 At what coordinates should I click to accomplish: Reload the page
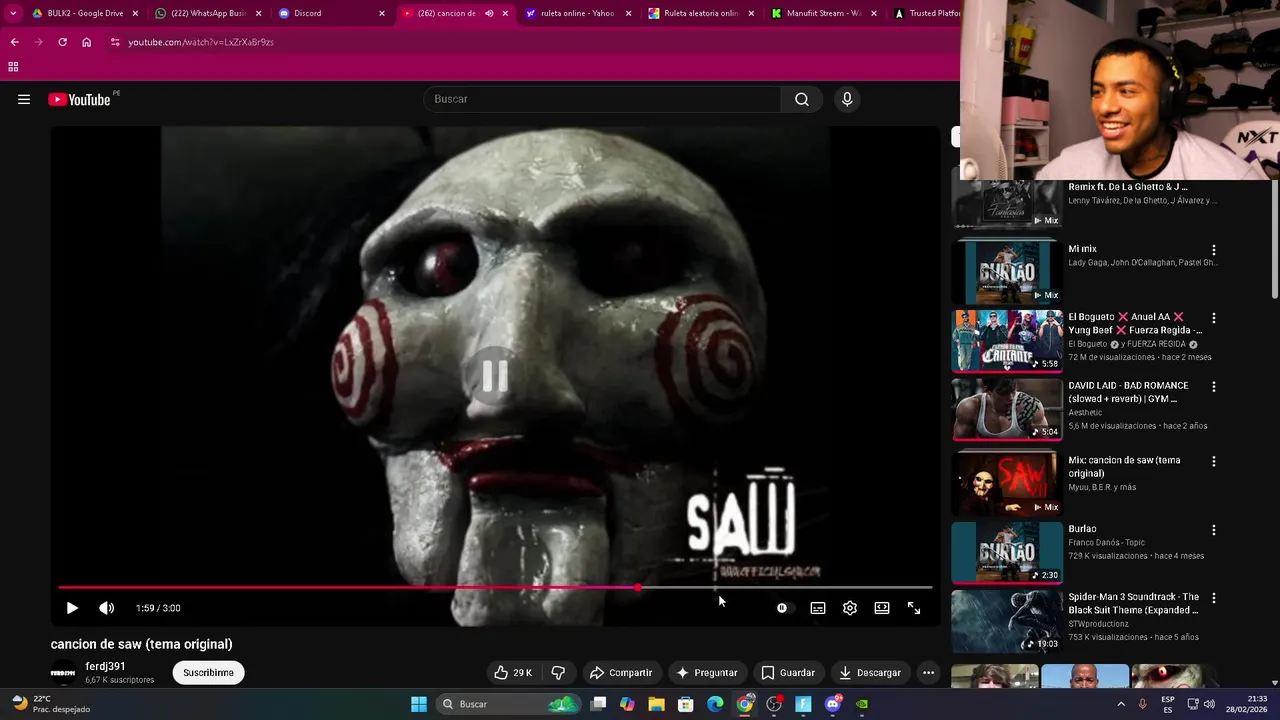[x=62, y=42]
